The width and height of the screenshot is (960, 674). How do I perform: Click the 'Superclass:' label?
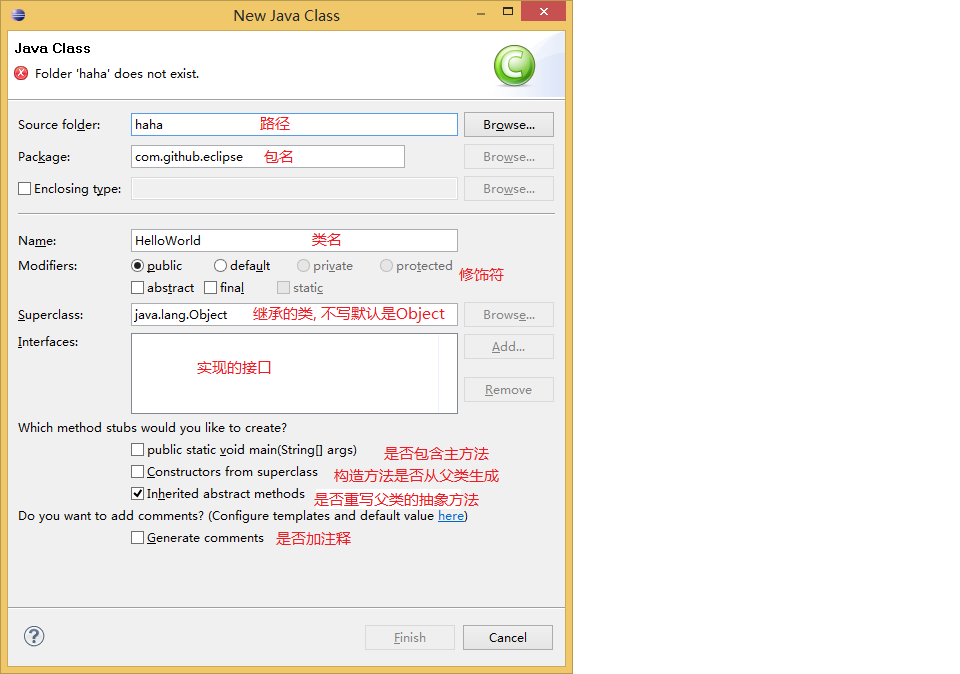[51, 315]
